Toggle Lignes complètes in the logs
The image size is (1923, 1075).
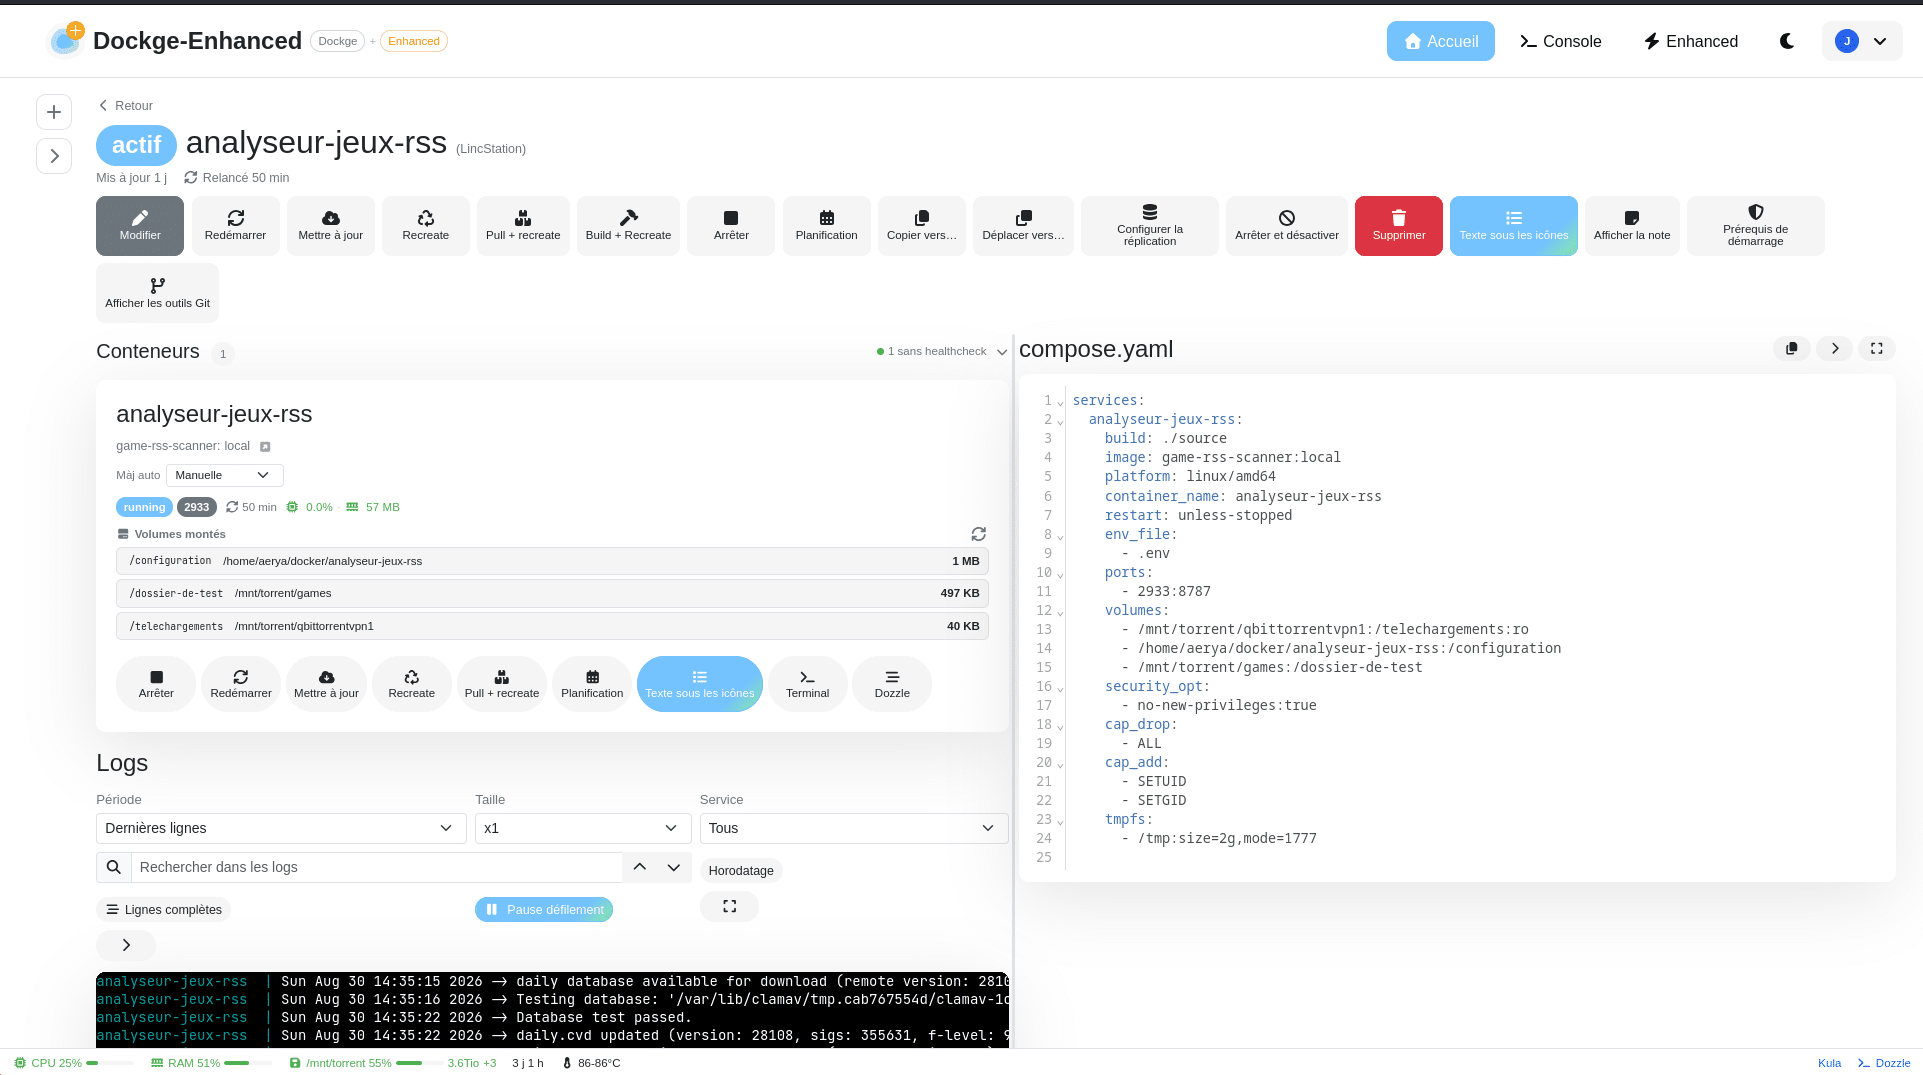pos(164,910)
